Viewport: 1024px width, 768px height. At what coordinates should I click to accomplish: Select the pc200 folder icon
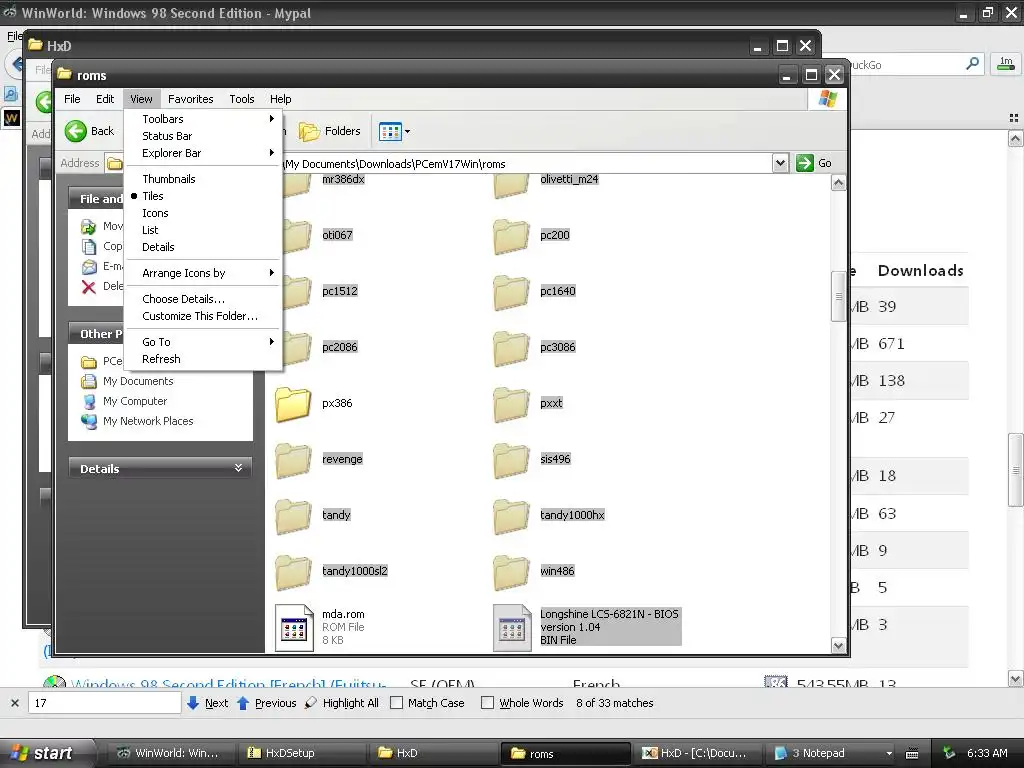pos(511,236)
